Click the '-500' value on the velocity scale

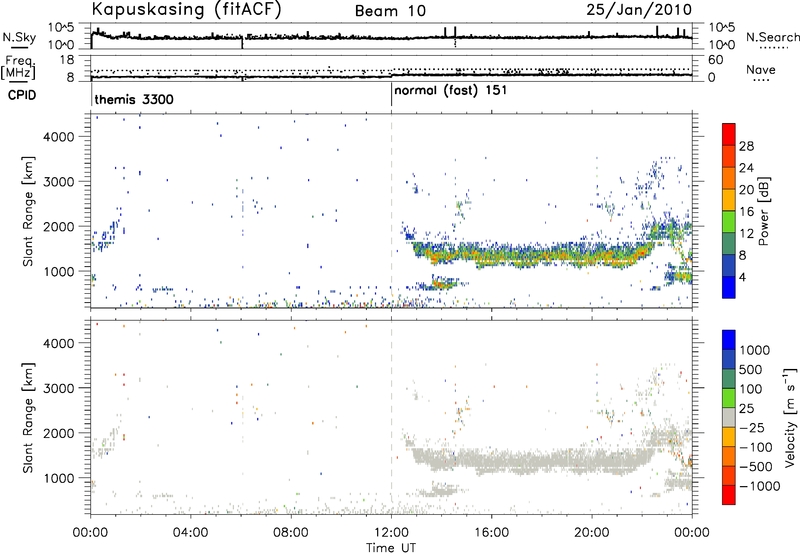point(756,466)
